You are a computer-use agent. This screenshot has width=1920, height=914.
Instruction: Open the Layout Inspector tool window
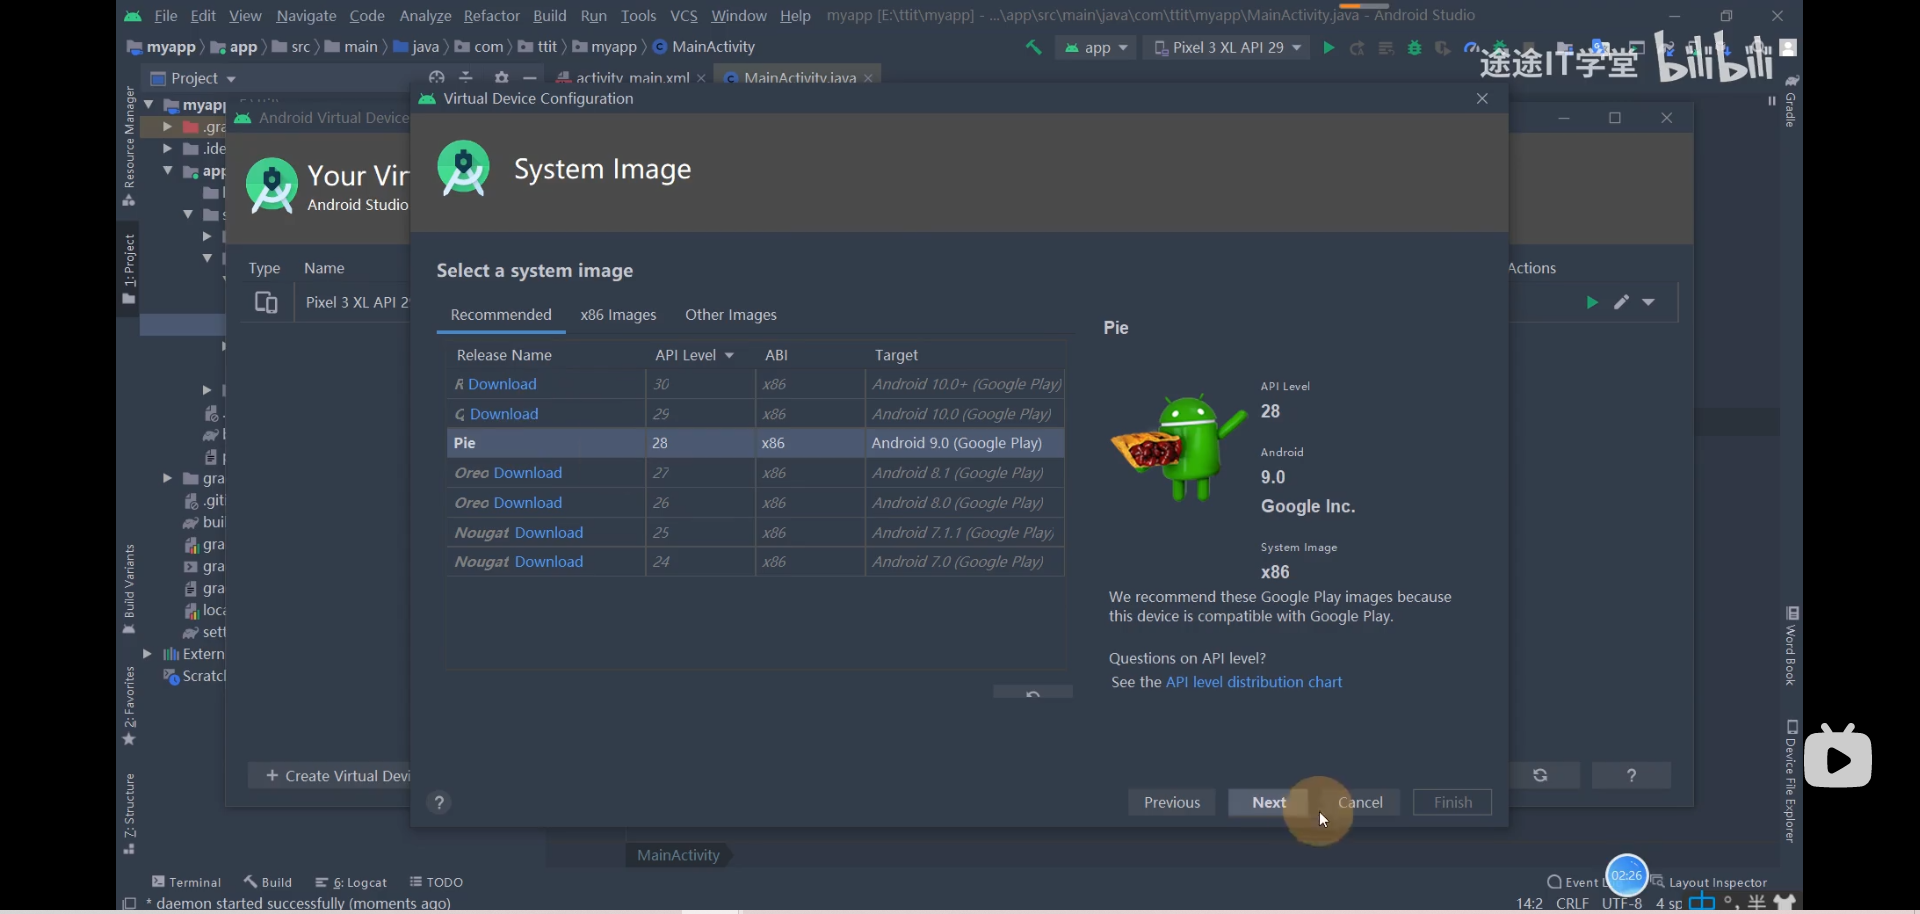(x=1709, y=882)
